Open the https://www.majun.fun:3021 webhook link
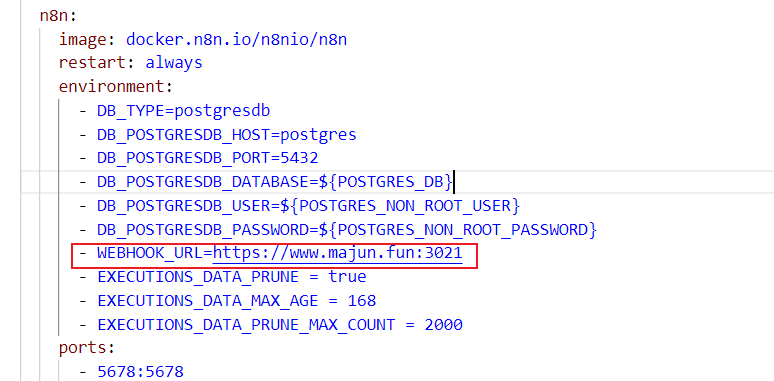 (338, 253)
